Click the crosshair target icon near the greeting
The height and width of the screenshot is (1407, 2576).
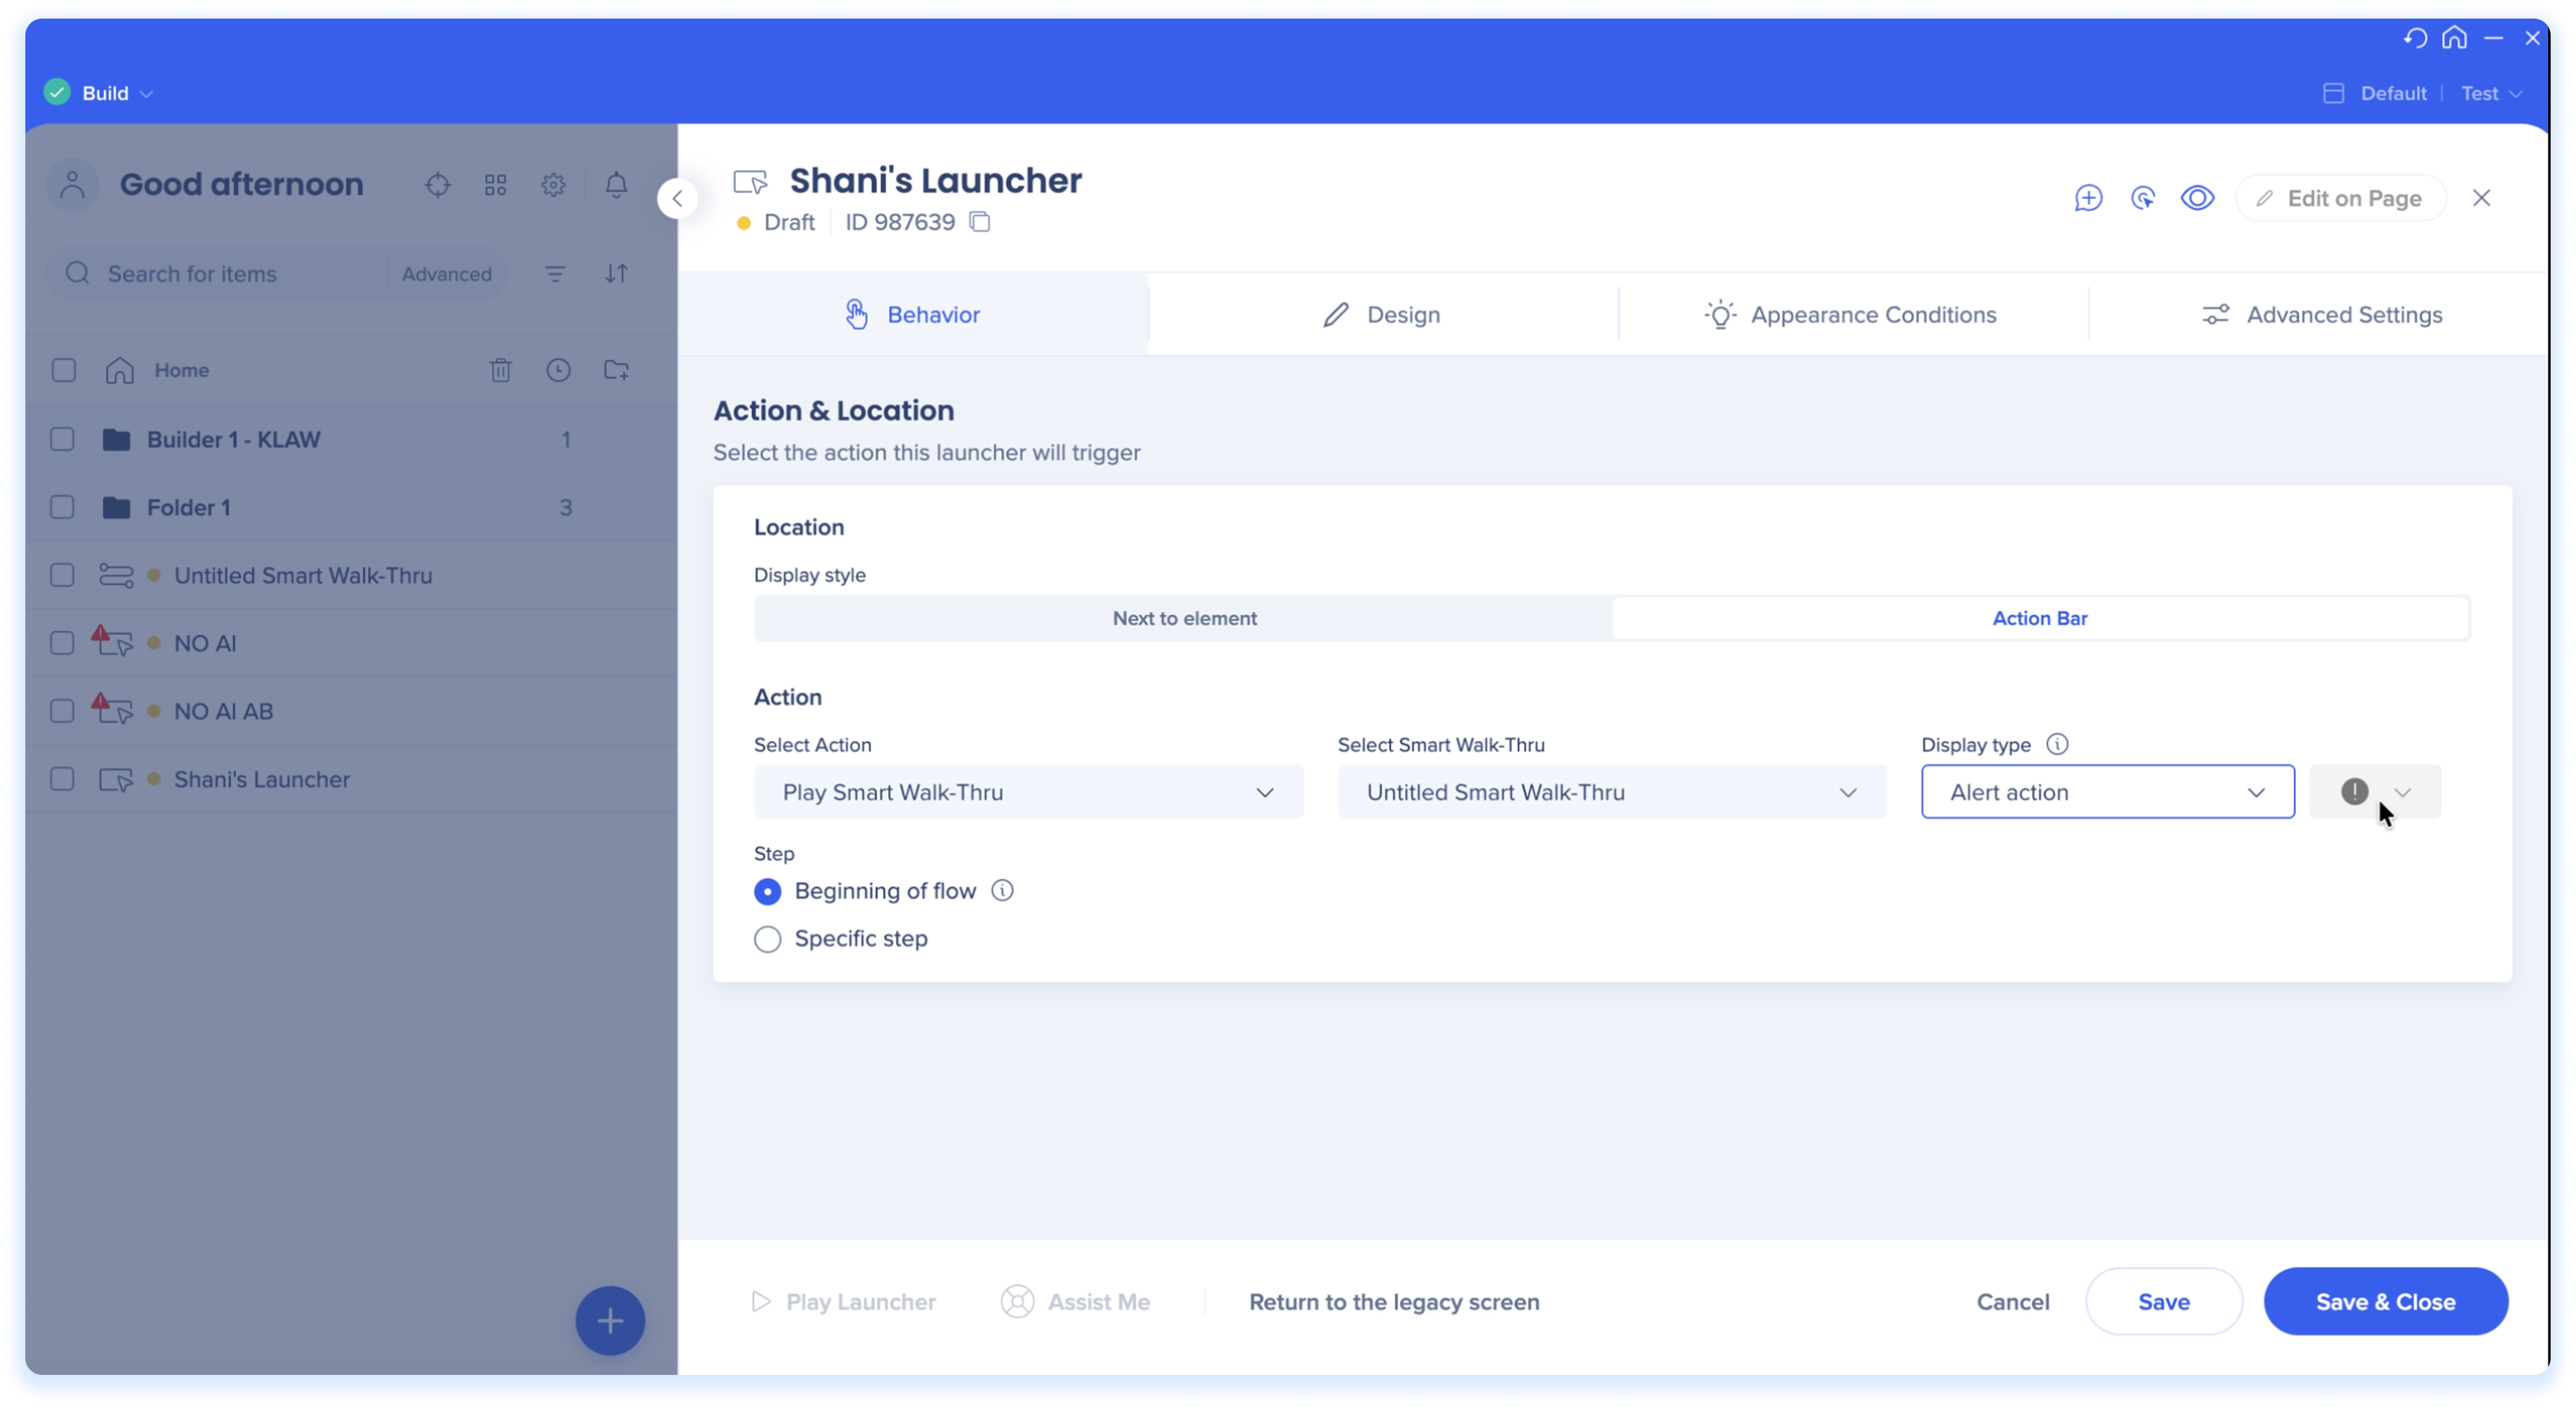pyautogui.click(x=438, y=185)
